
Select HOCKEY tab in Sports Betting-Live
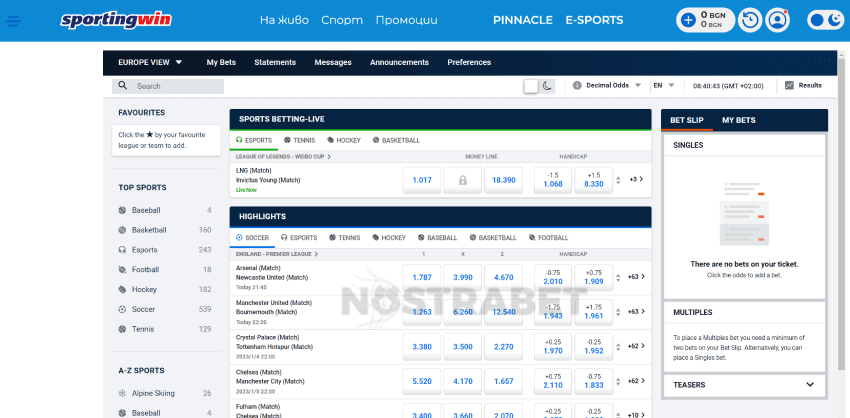(344, 140)
